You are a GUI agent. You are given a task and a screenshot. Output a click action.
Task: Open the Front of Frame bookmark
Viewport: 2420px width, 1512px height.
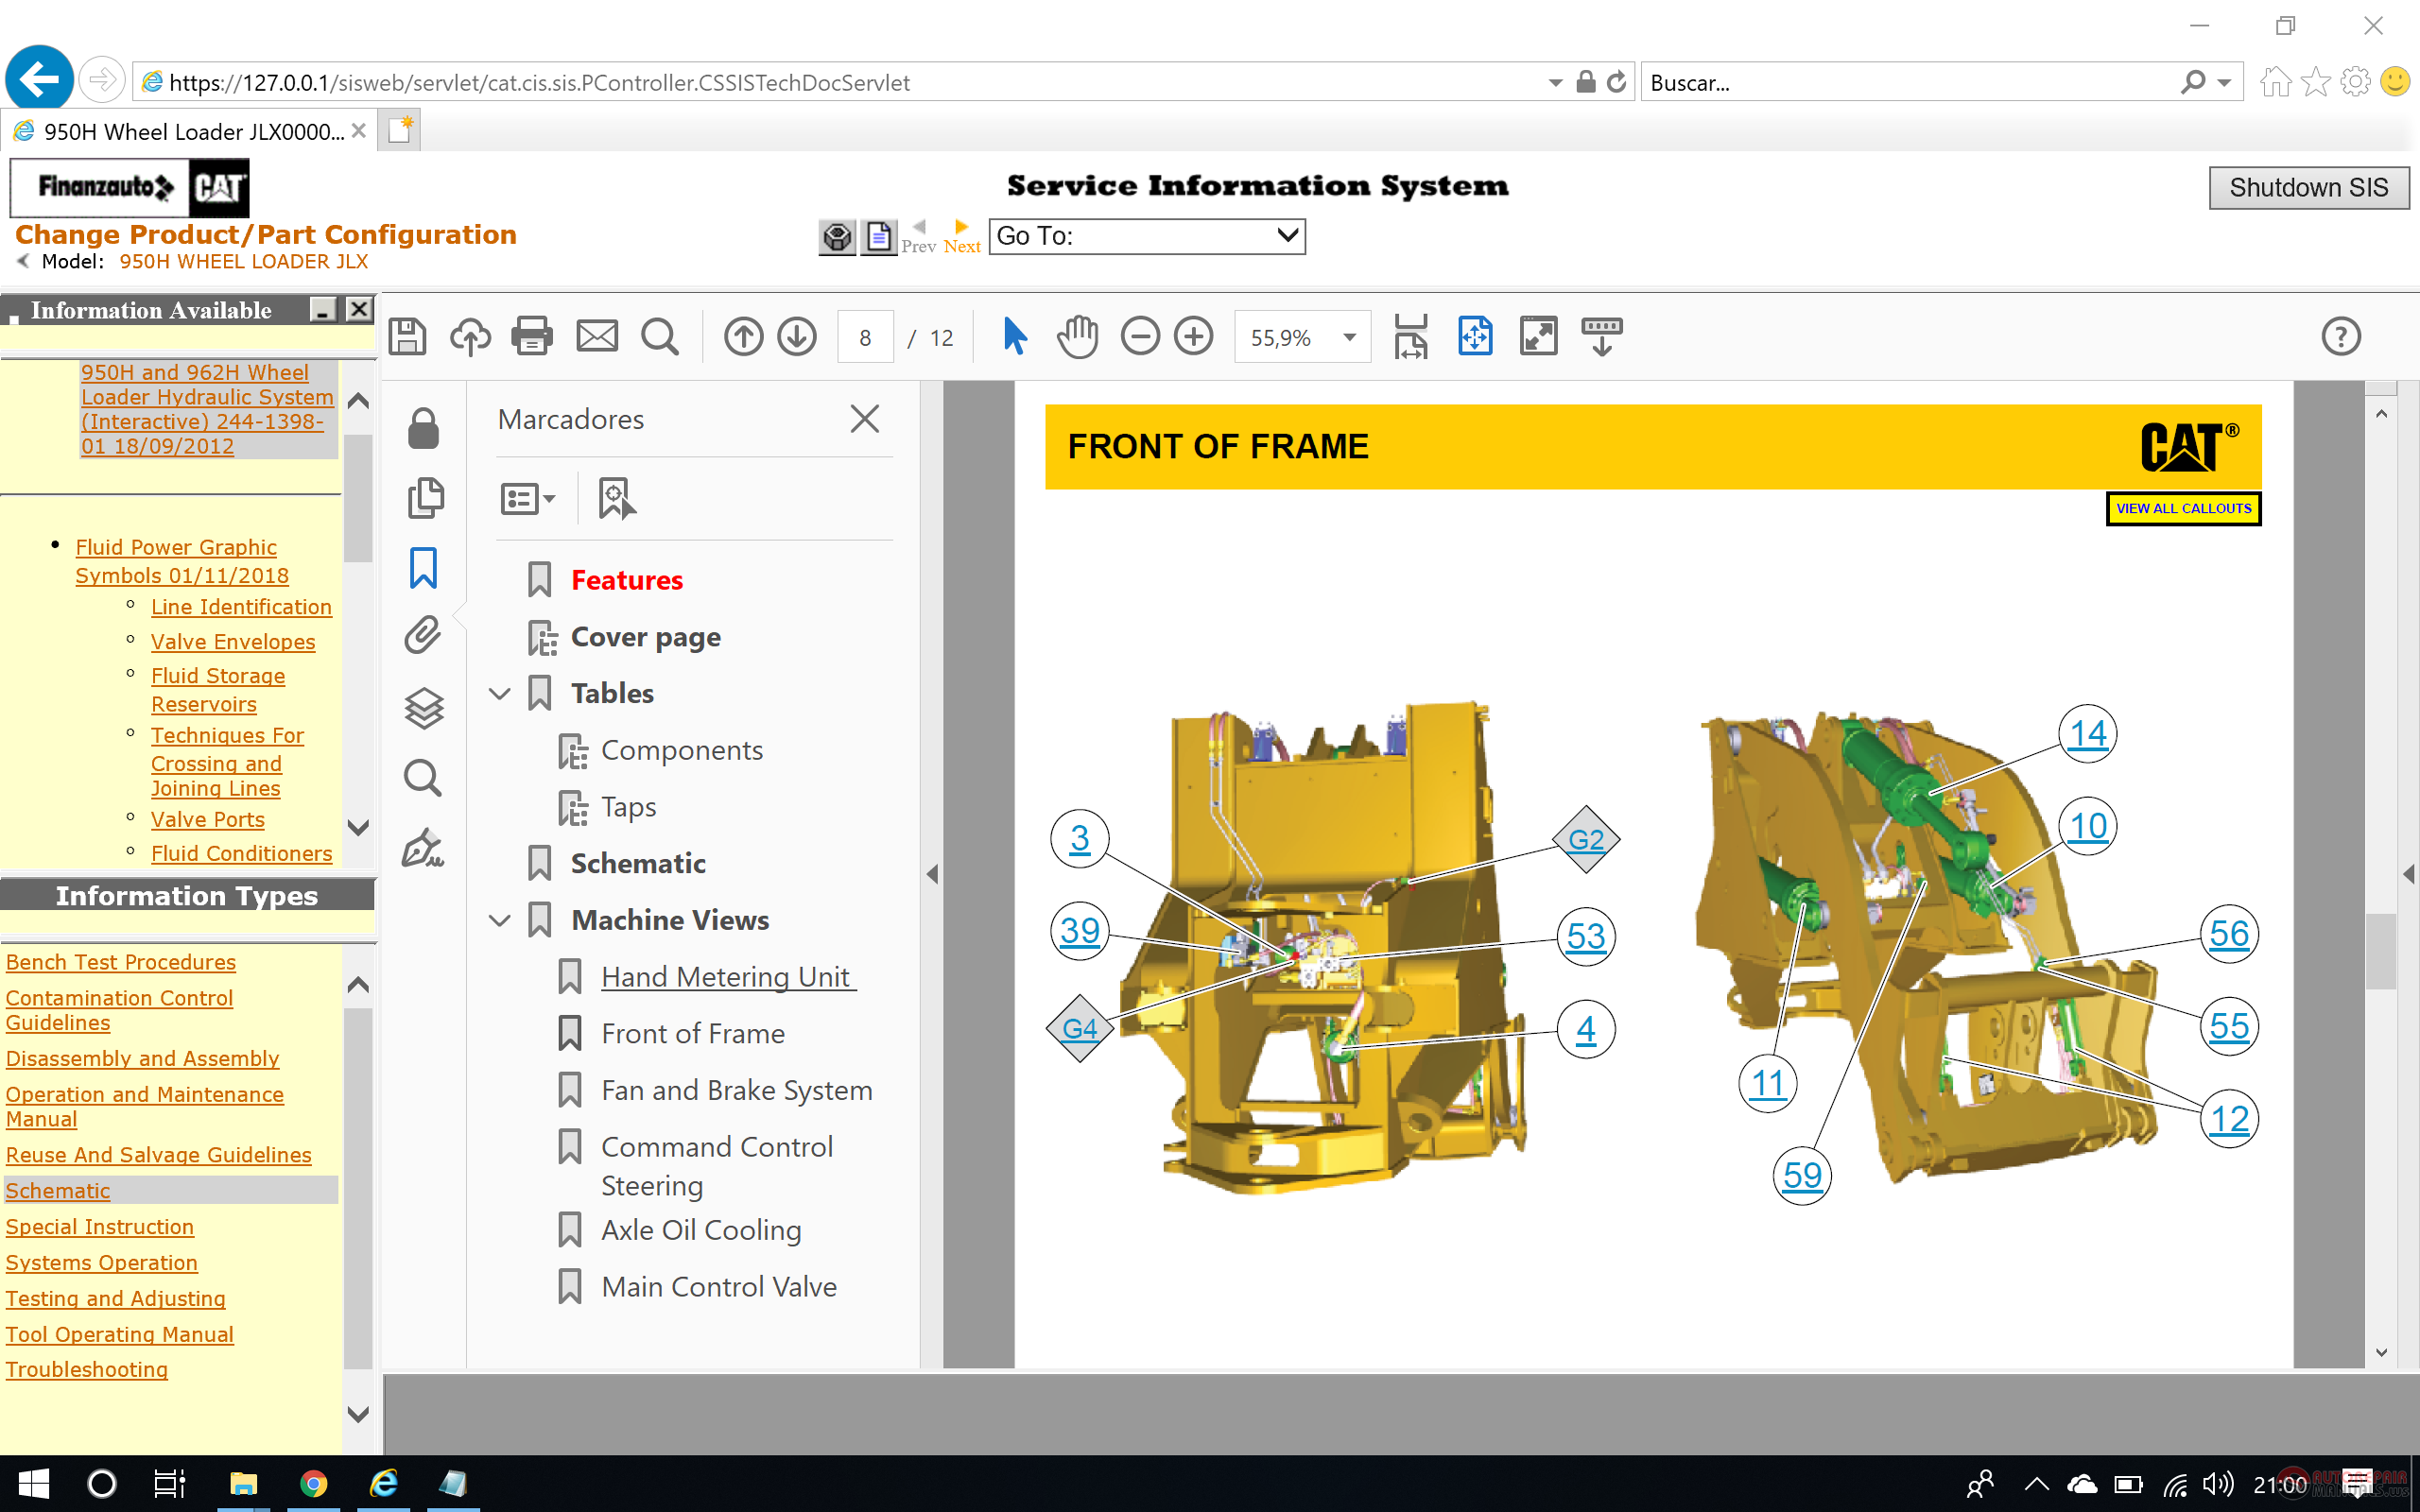pyautogui.click(x=692, y=1033)
